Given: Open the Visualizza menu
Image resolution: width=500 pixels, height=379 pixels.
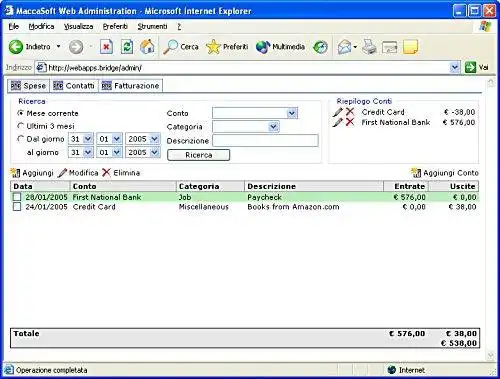Looking at the screenshot, I should pos(78,26).
